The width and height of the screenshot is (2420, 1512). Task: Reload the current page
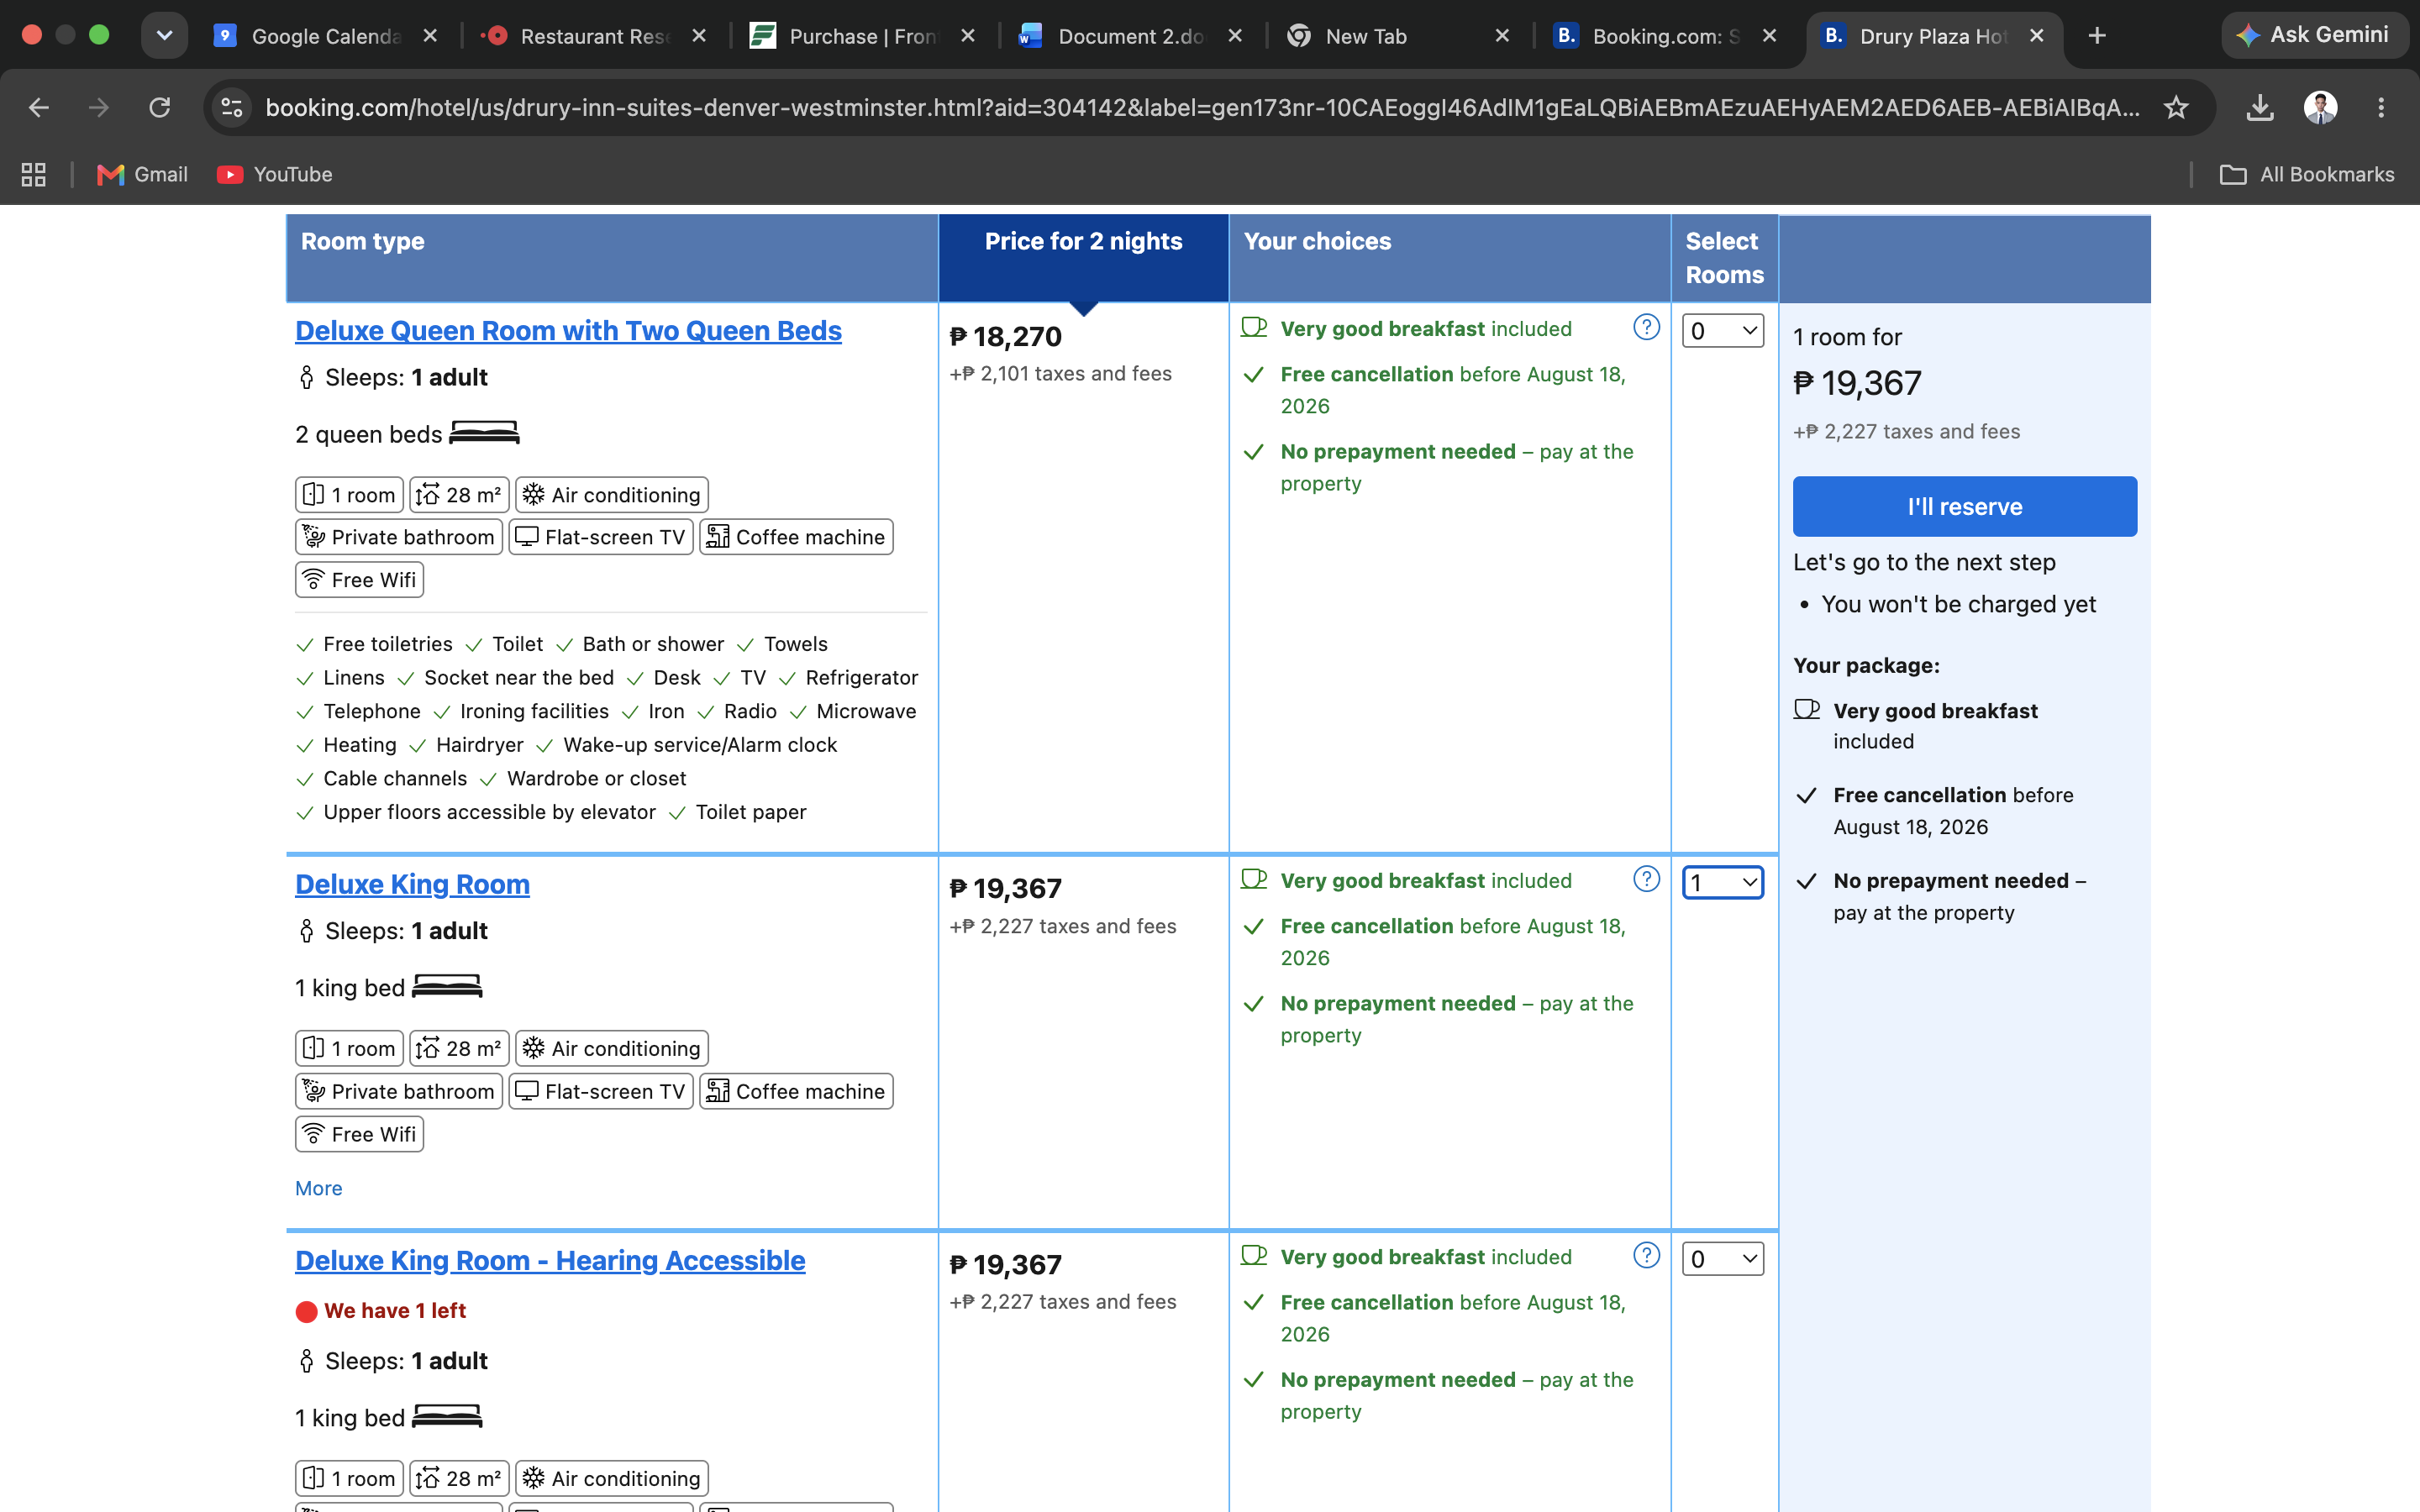point(160,107)
